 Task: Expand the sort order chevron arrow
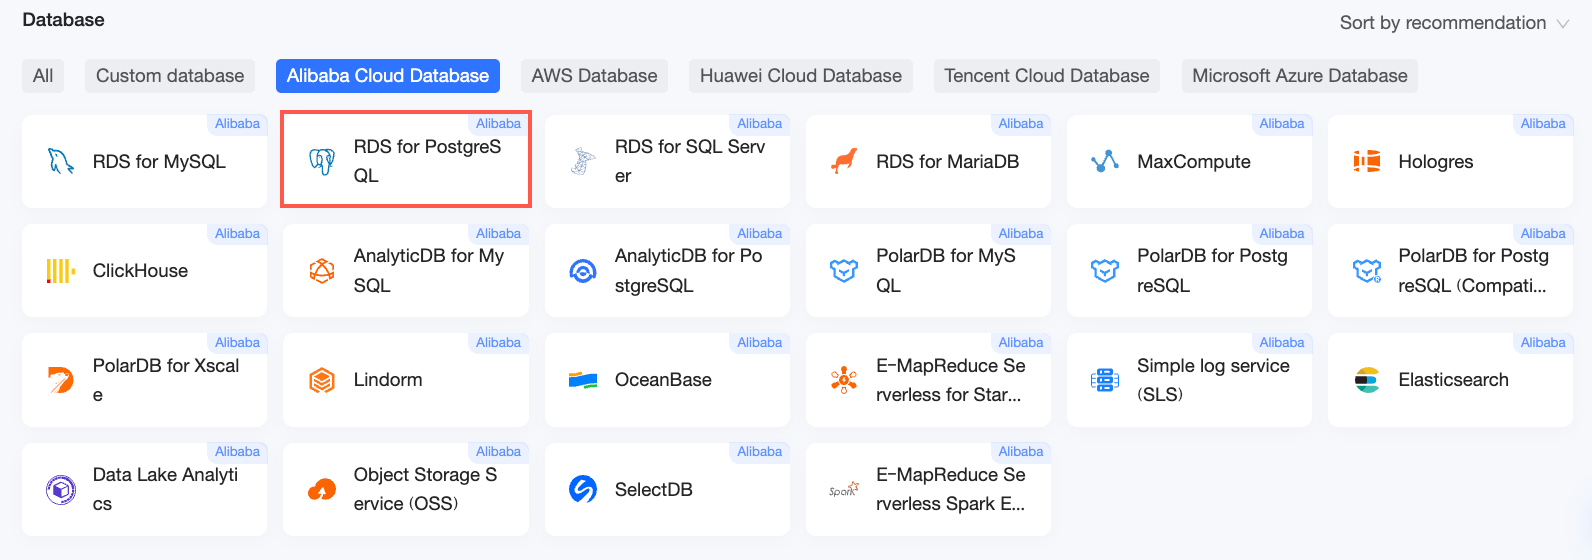tap(1563, 23)
